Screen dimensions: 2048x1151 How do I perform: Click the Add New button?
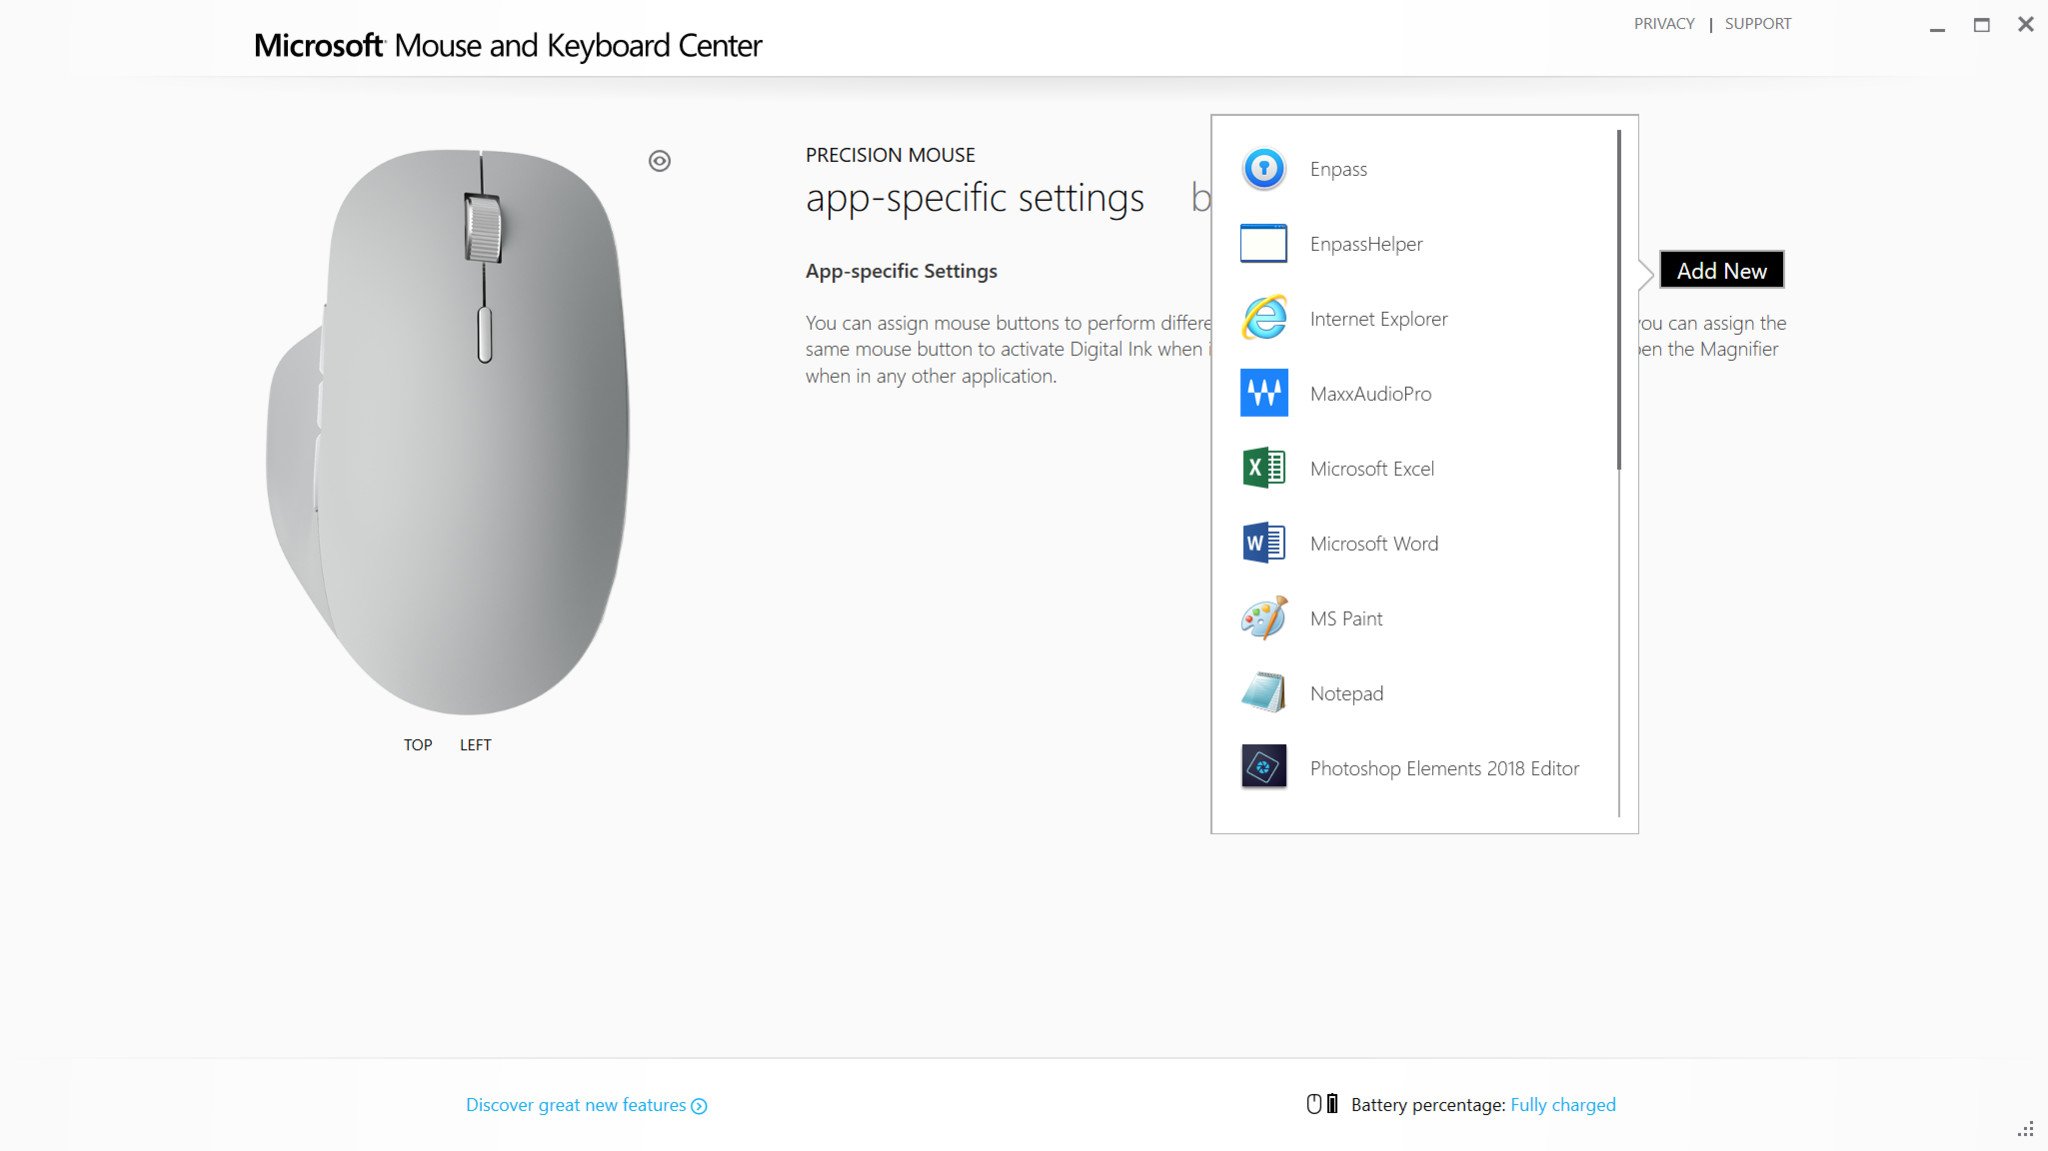pyautogui.click(x=1723, y=269)
